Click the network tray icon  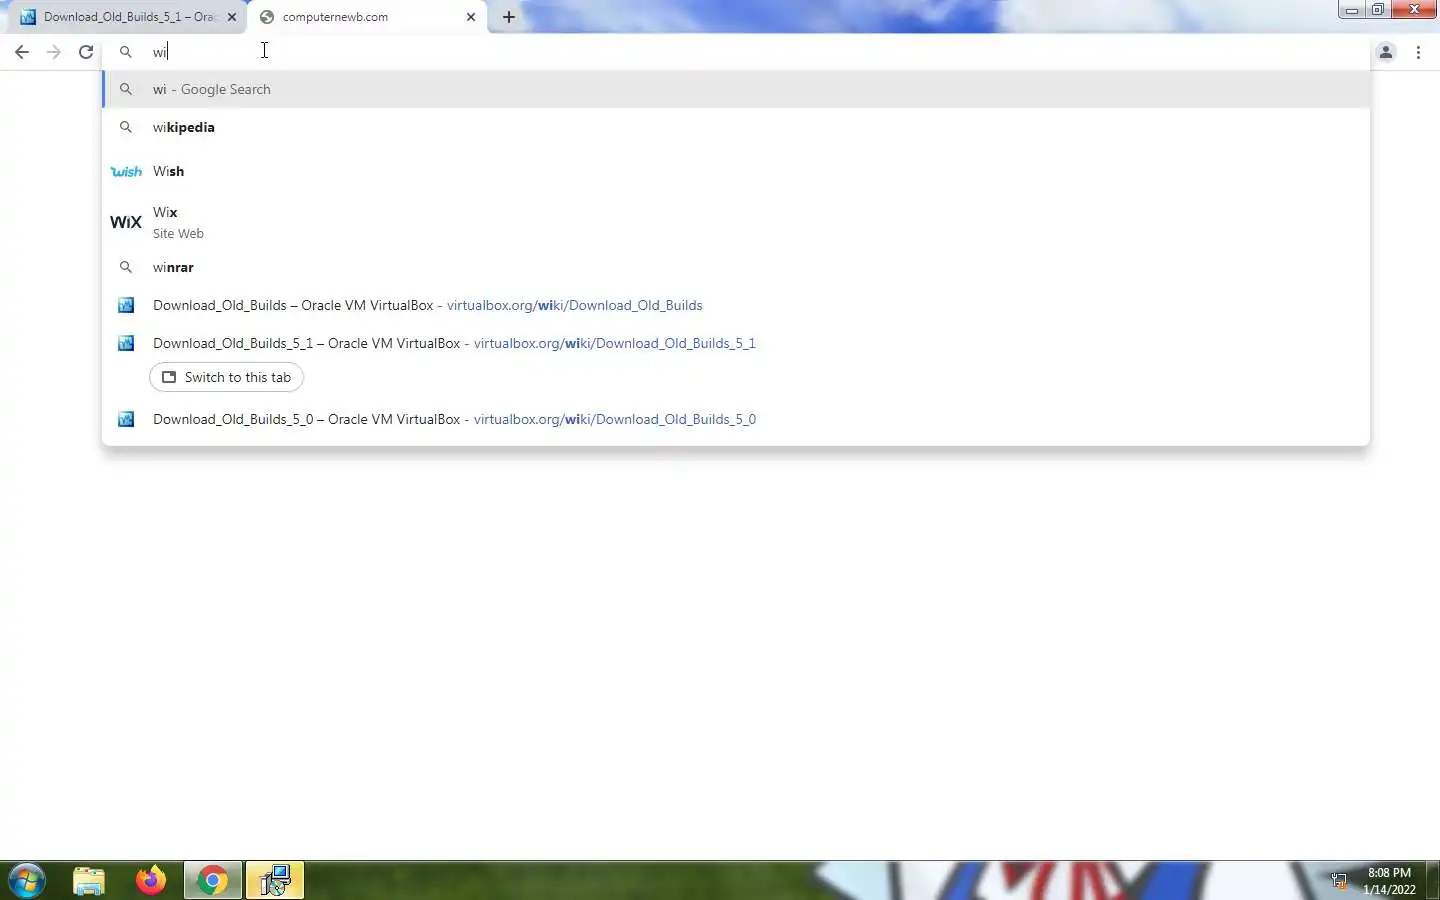(x=1339, y=881)
